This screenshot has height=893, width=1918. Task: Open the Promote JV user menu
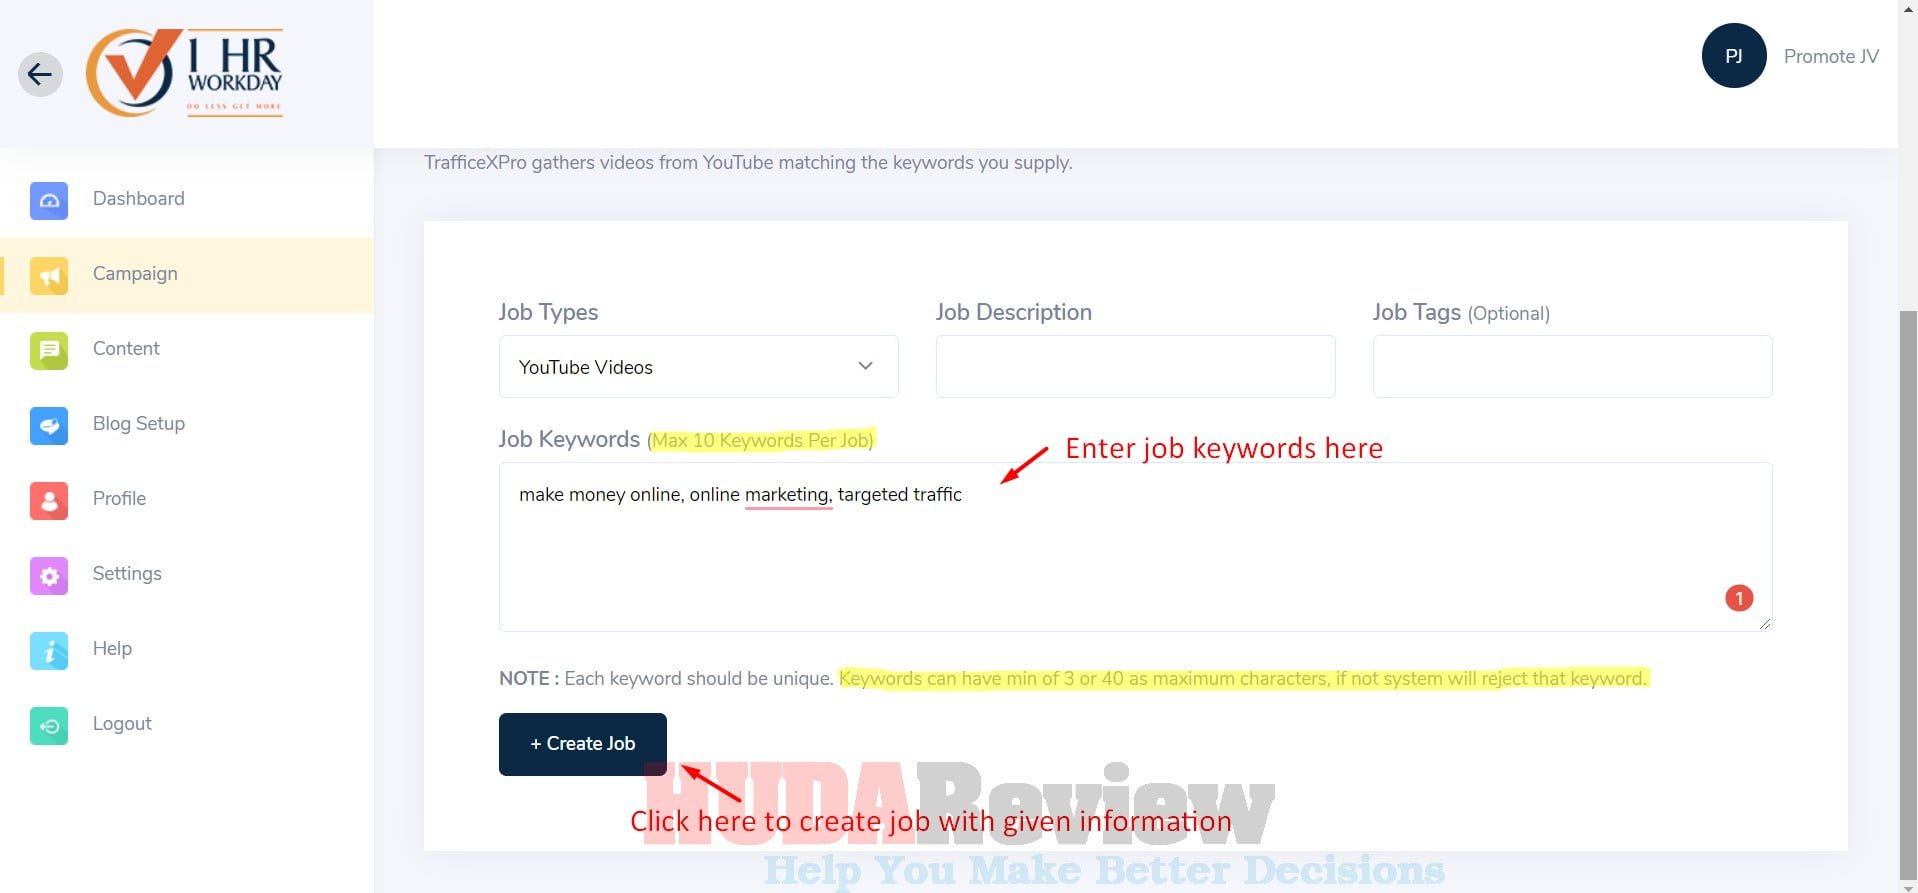[1831, 56]
